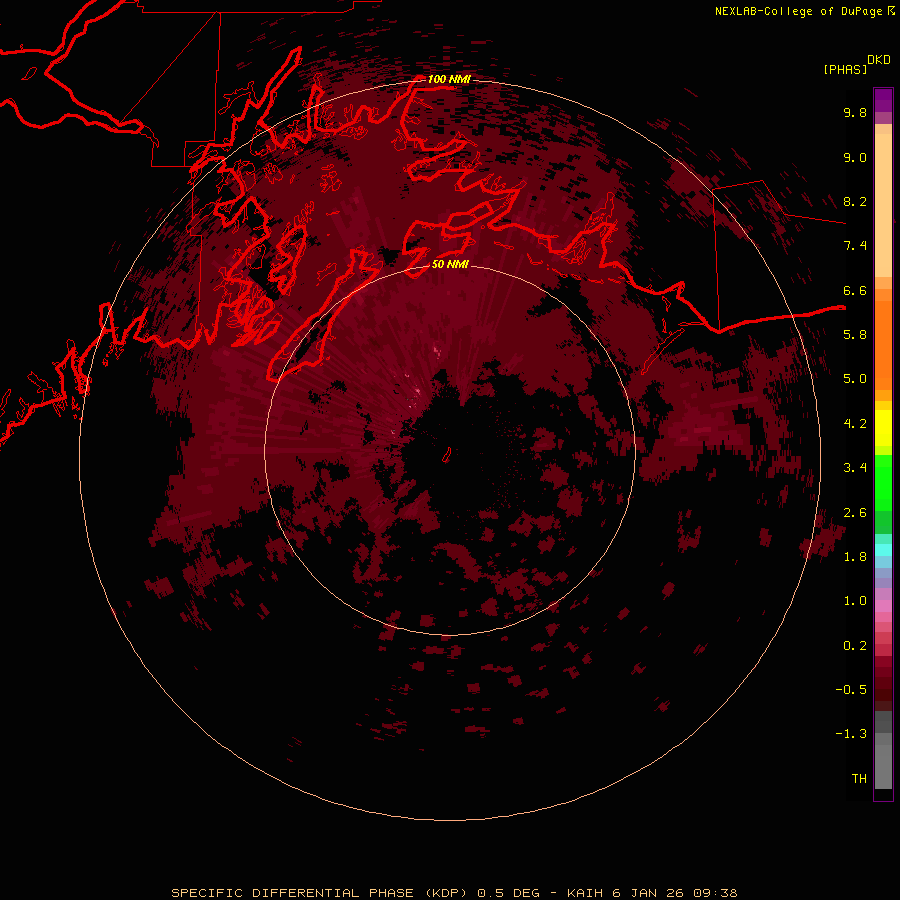This screenshot has width=900, height=900.
Task: Click the 4.2 legend value
Action: (x=855, y=424)
